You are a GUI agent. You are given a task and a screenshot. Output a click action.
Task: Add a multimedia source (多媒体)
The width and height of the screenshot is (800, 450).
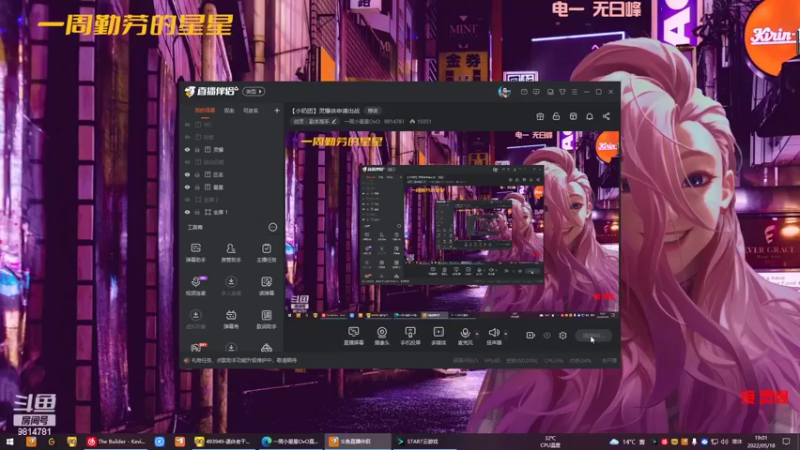(x=438, y=336)
